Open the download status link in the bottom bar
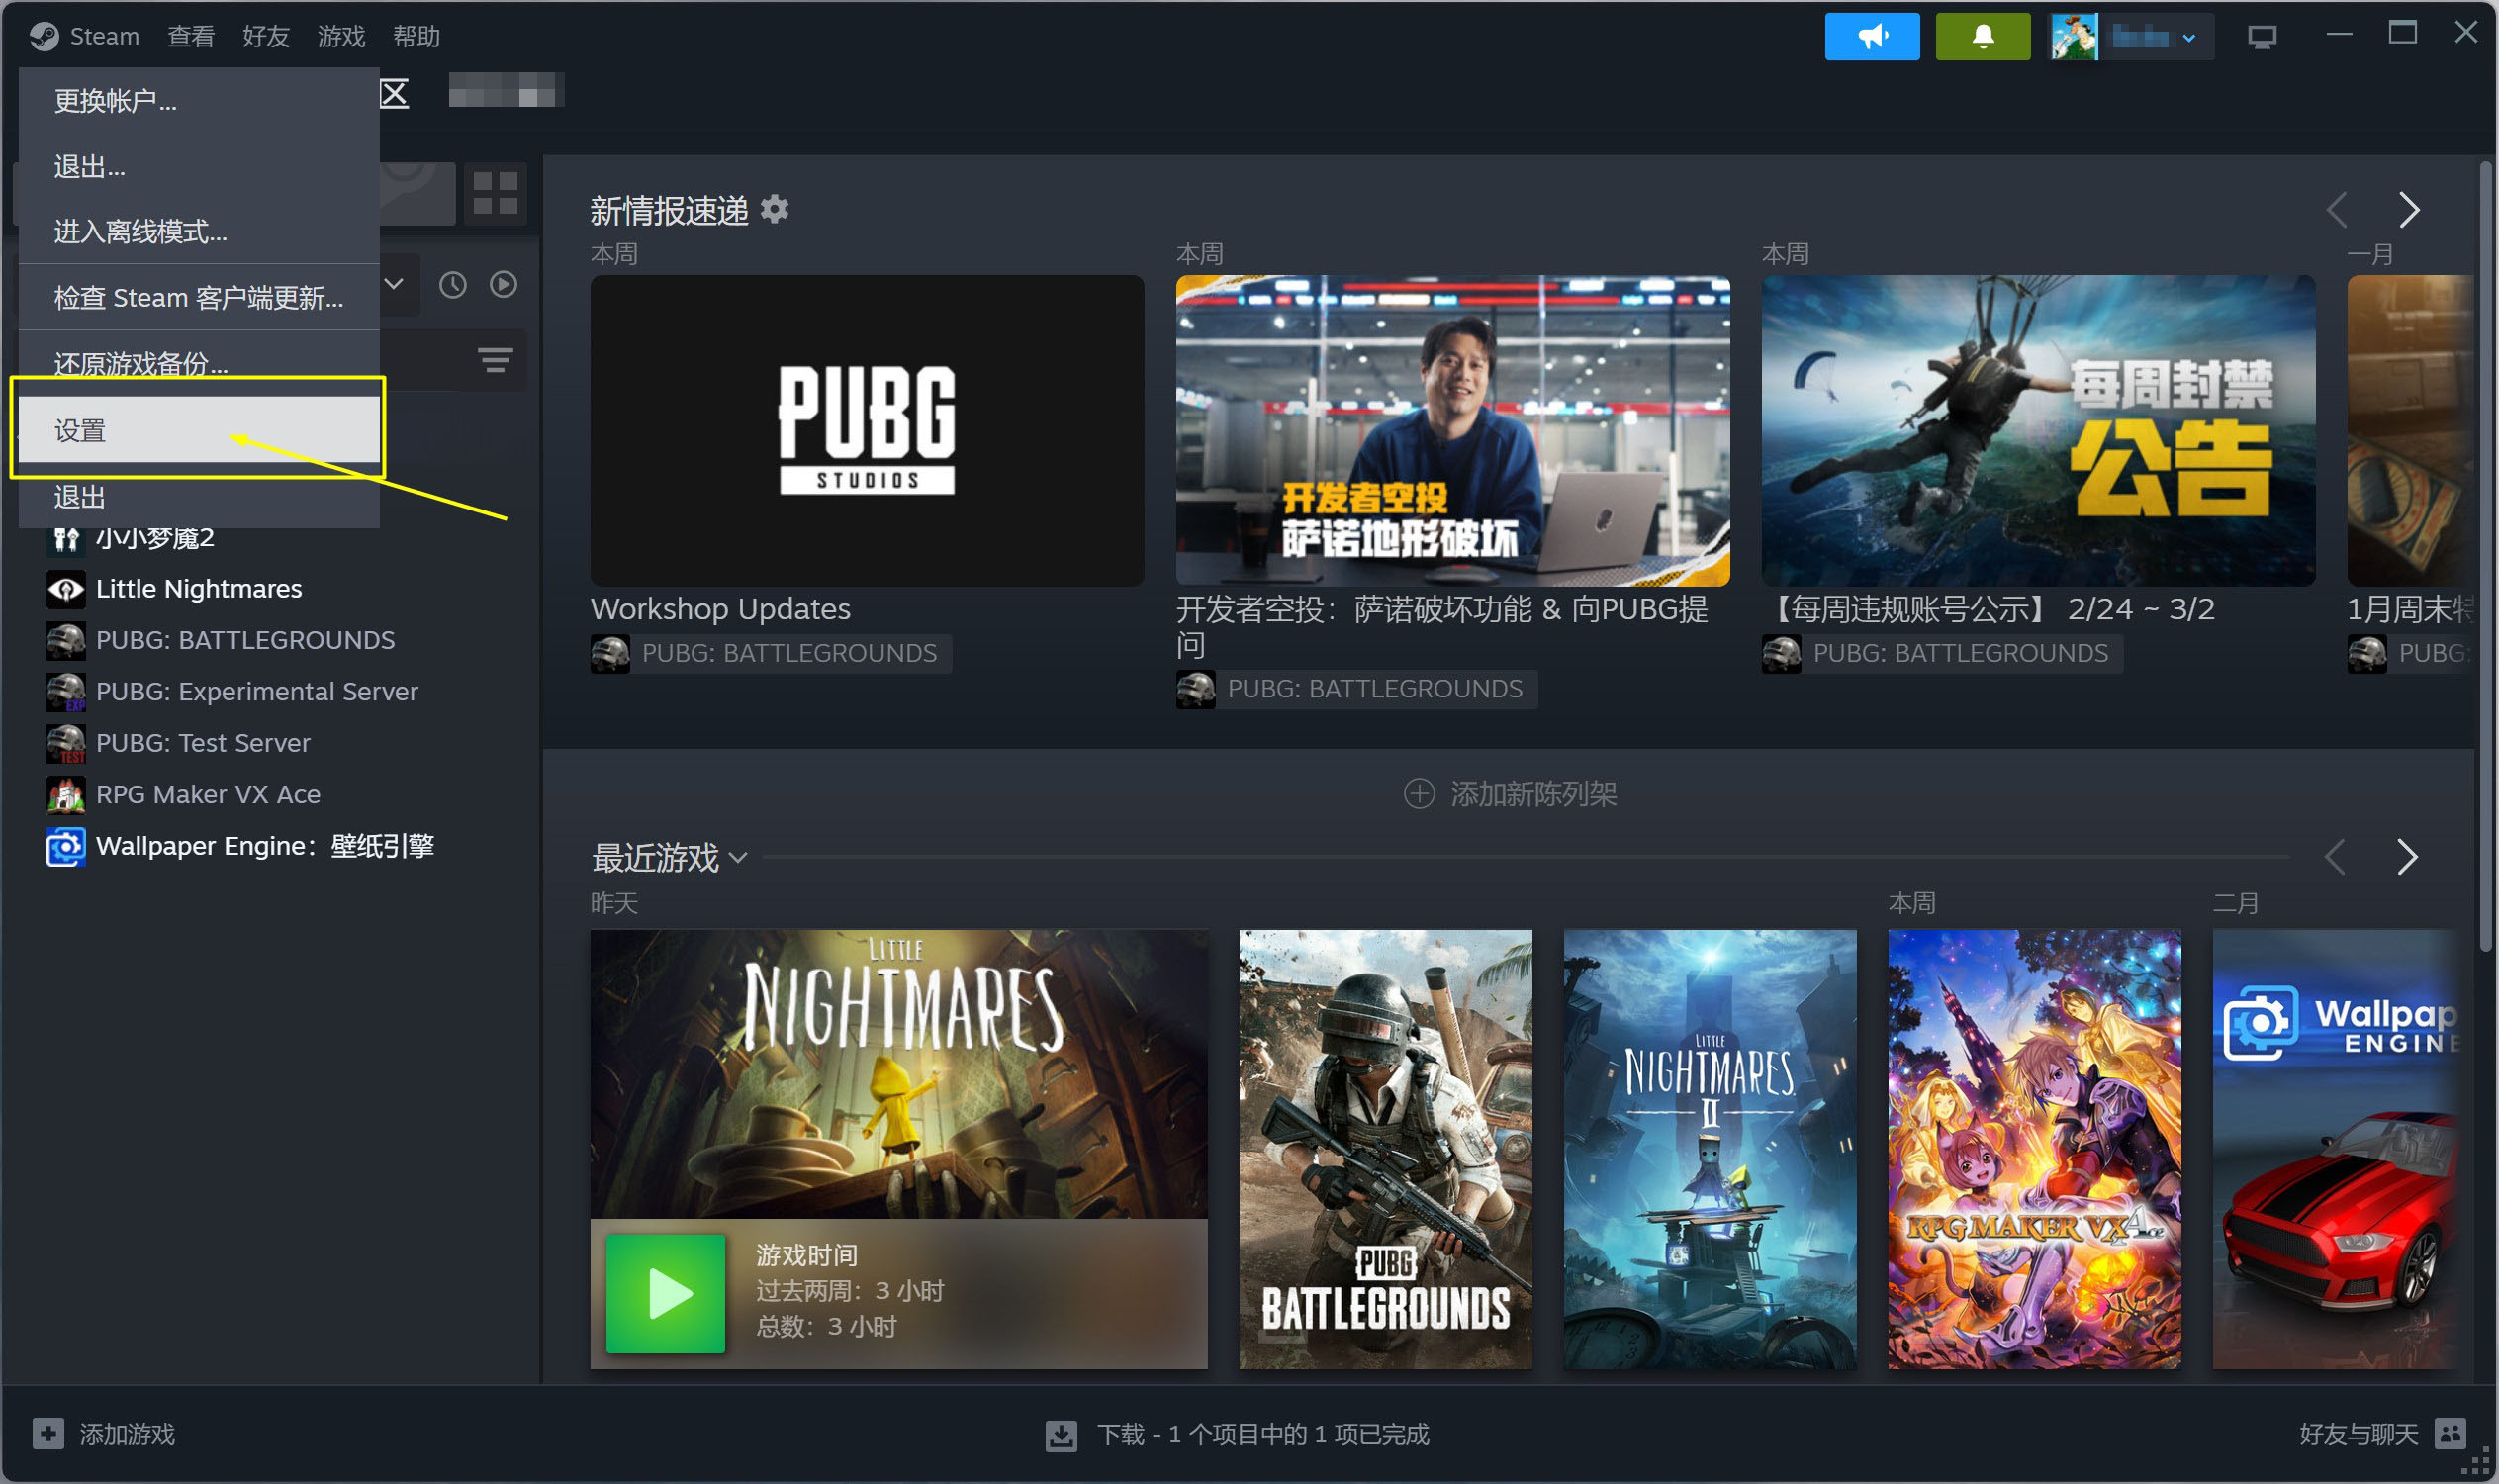Viewport: 2499px width, 1484px height. (x=1238, y=1434)
